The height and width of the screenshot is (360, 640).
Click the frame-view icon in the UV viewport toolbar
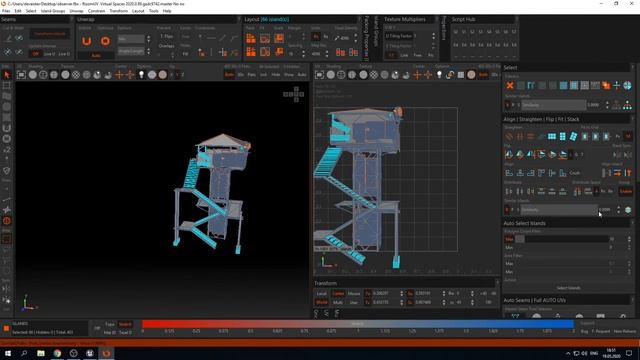[320, 75]
